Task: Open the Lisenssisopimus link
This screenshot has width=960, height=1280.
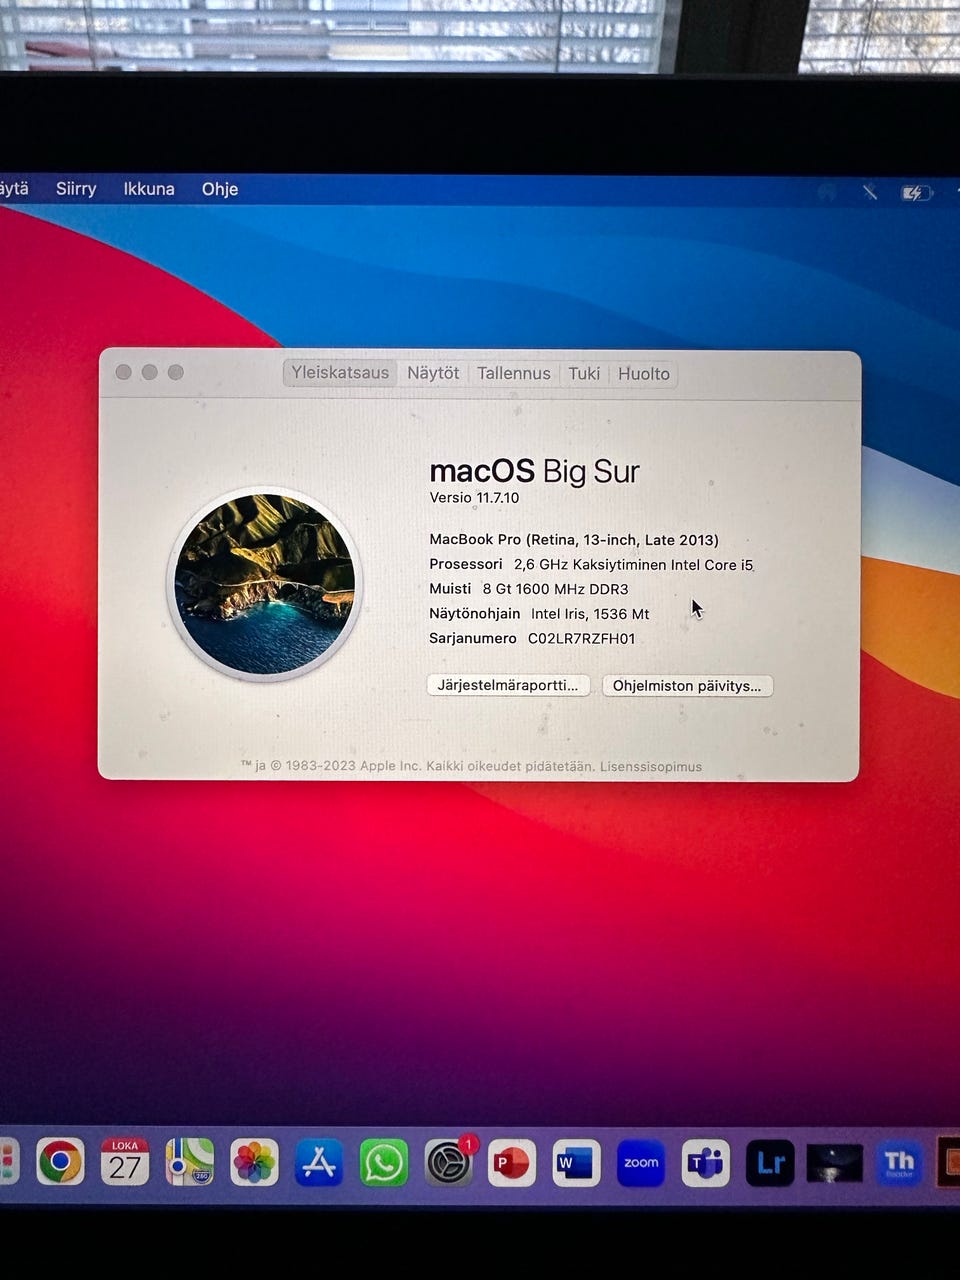Action: pyautogui.click(x=651, y=767)
